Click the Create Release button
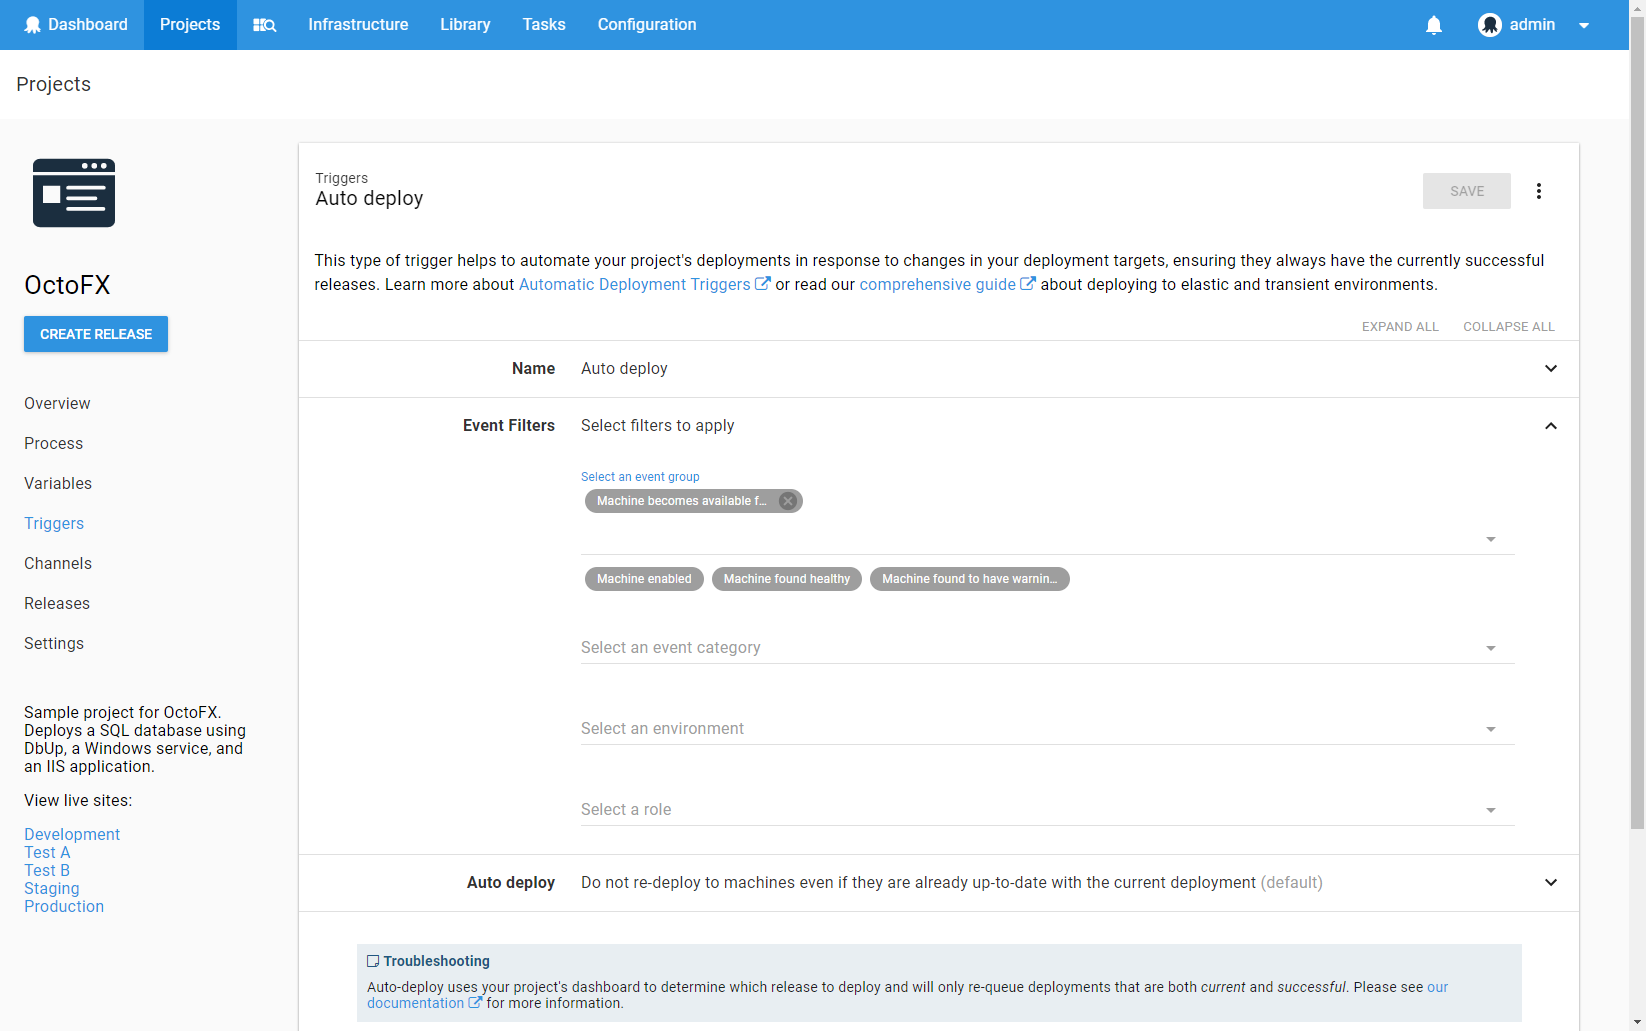1646x1031 pixels. (96, 334)
